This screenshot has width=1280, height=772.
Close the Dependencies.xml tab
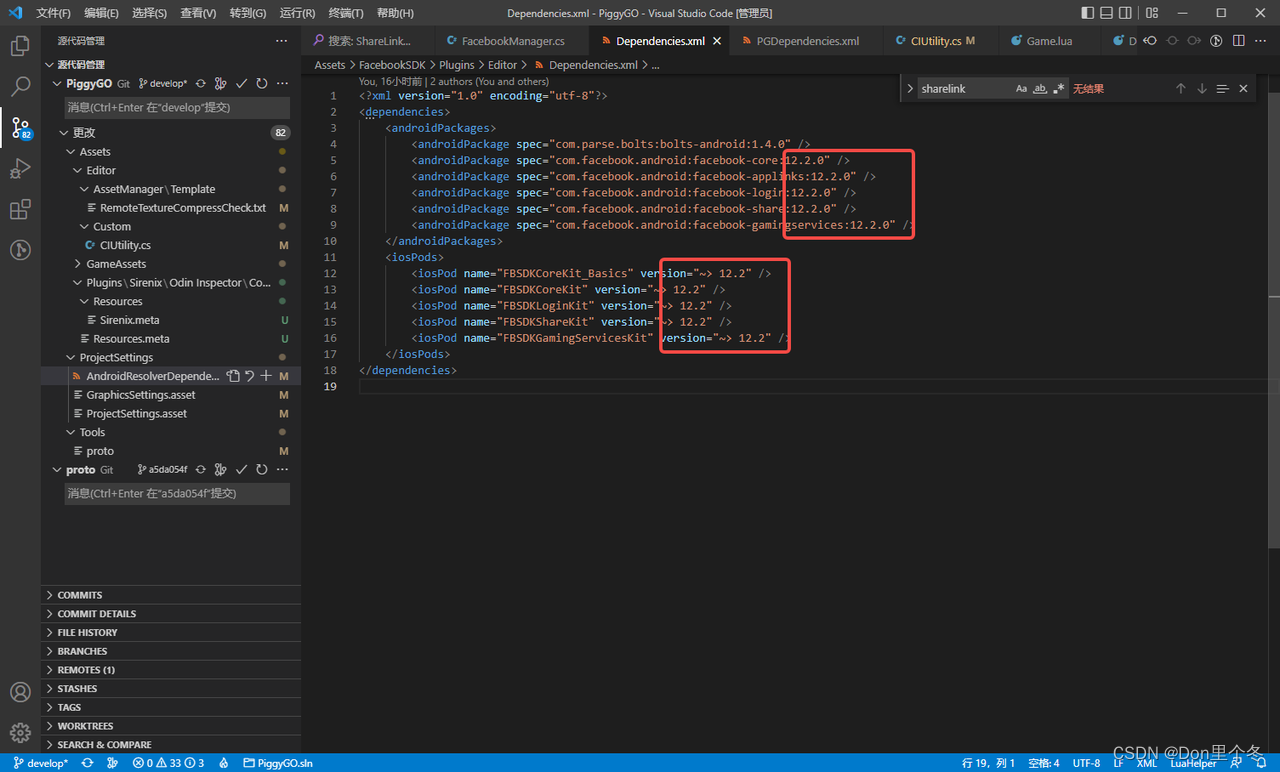coord(718,41)
